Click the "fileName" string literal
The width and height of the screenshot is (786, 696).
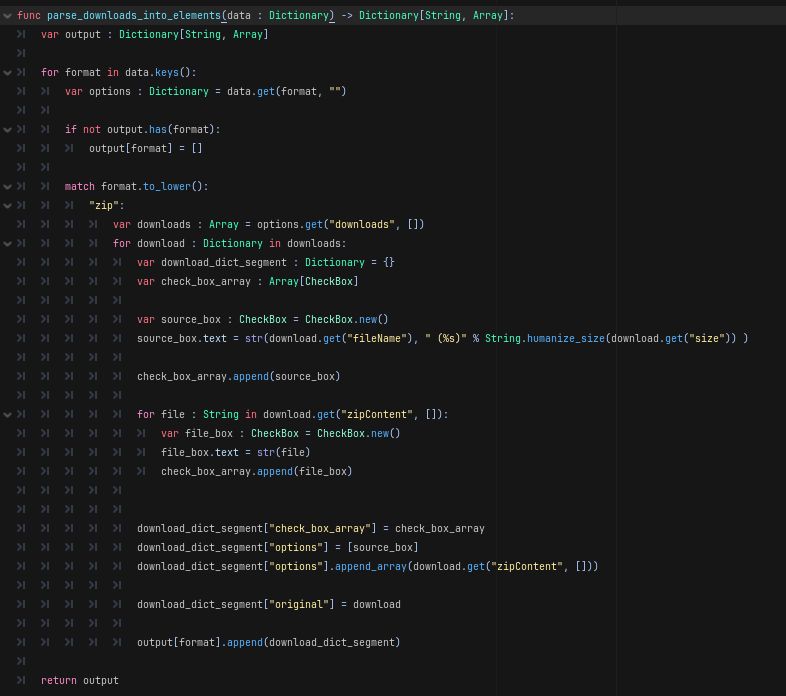point(377,338)
